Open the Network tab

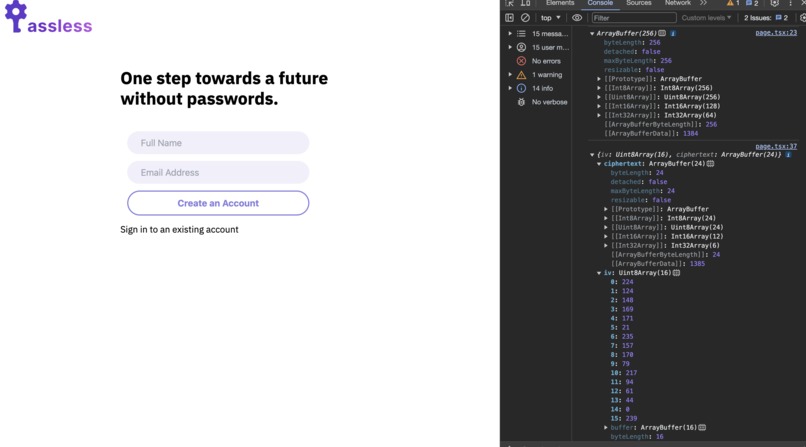(677, 3)
